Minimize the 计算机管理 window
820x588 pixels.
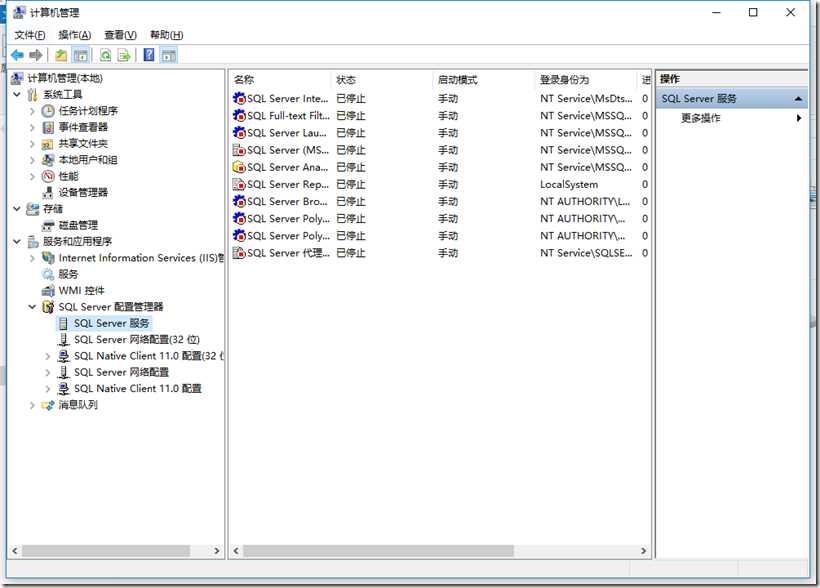pyautogui.click(x=716, y=12)
